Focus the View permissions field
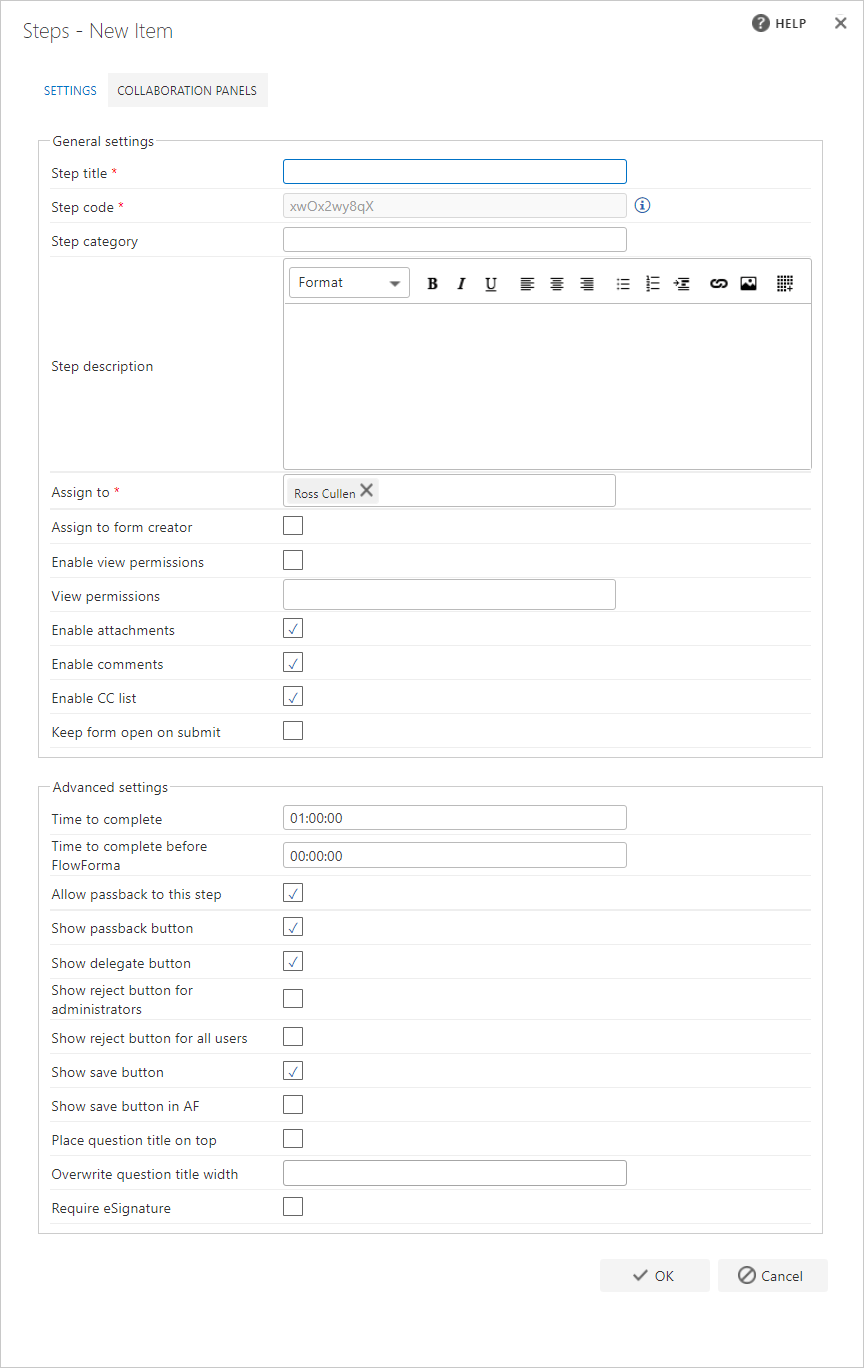 click(x=449, y=594)
